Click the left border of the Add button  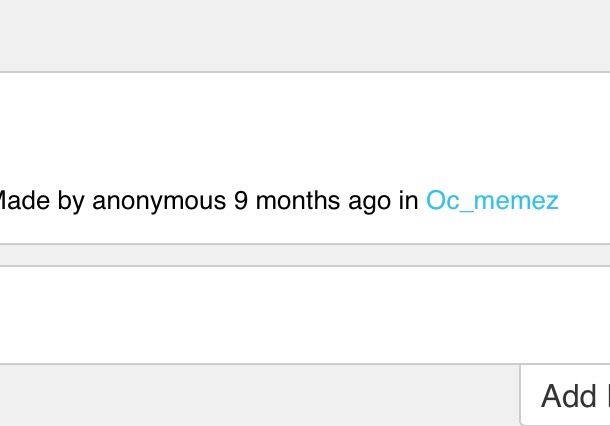[521, 396]
